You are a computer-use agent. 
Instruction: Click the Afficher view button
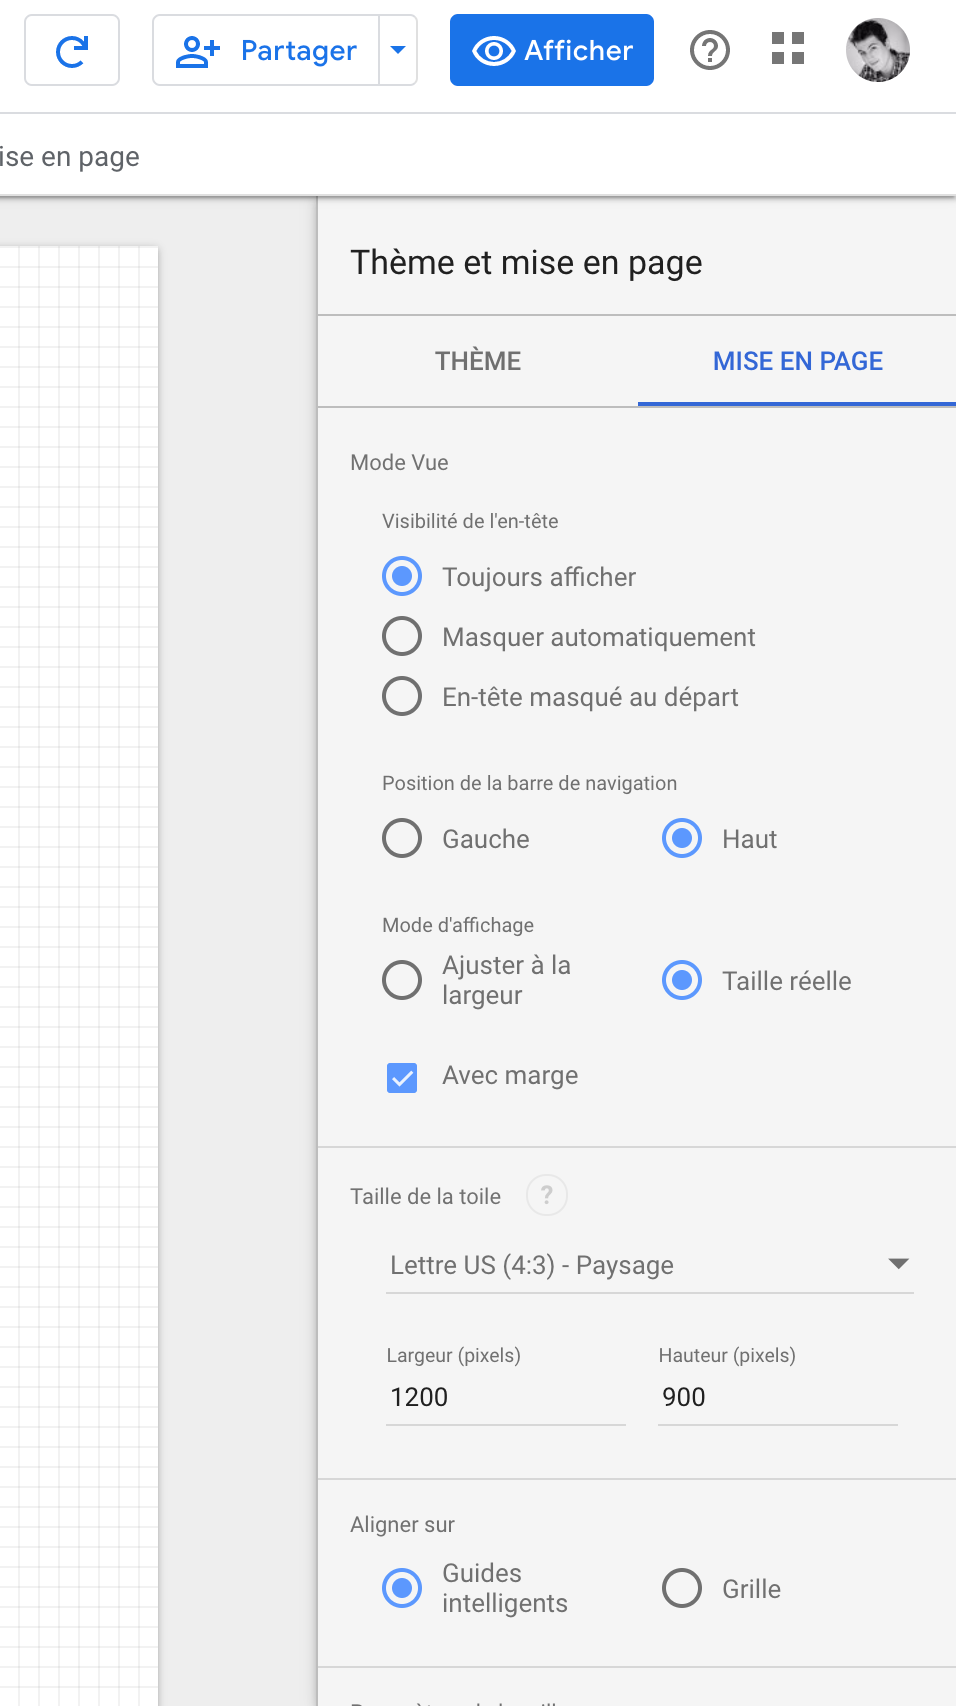[x=552, y=50]
